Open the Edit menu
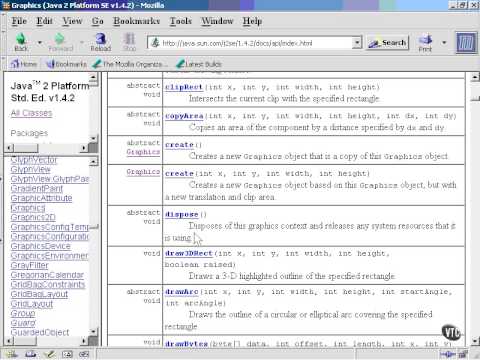The image size is (480, 360). (44, 21)
